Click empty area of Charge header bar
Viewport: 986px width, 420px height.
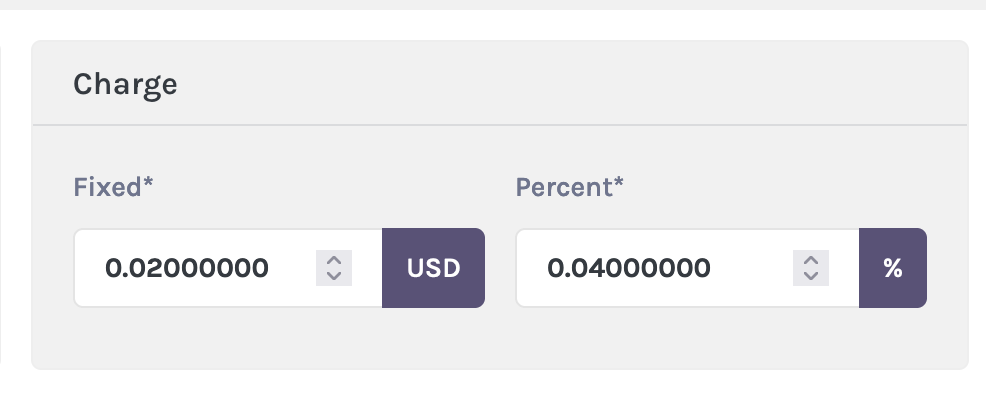[600, 84]
